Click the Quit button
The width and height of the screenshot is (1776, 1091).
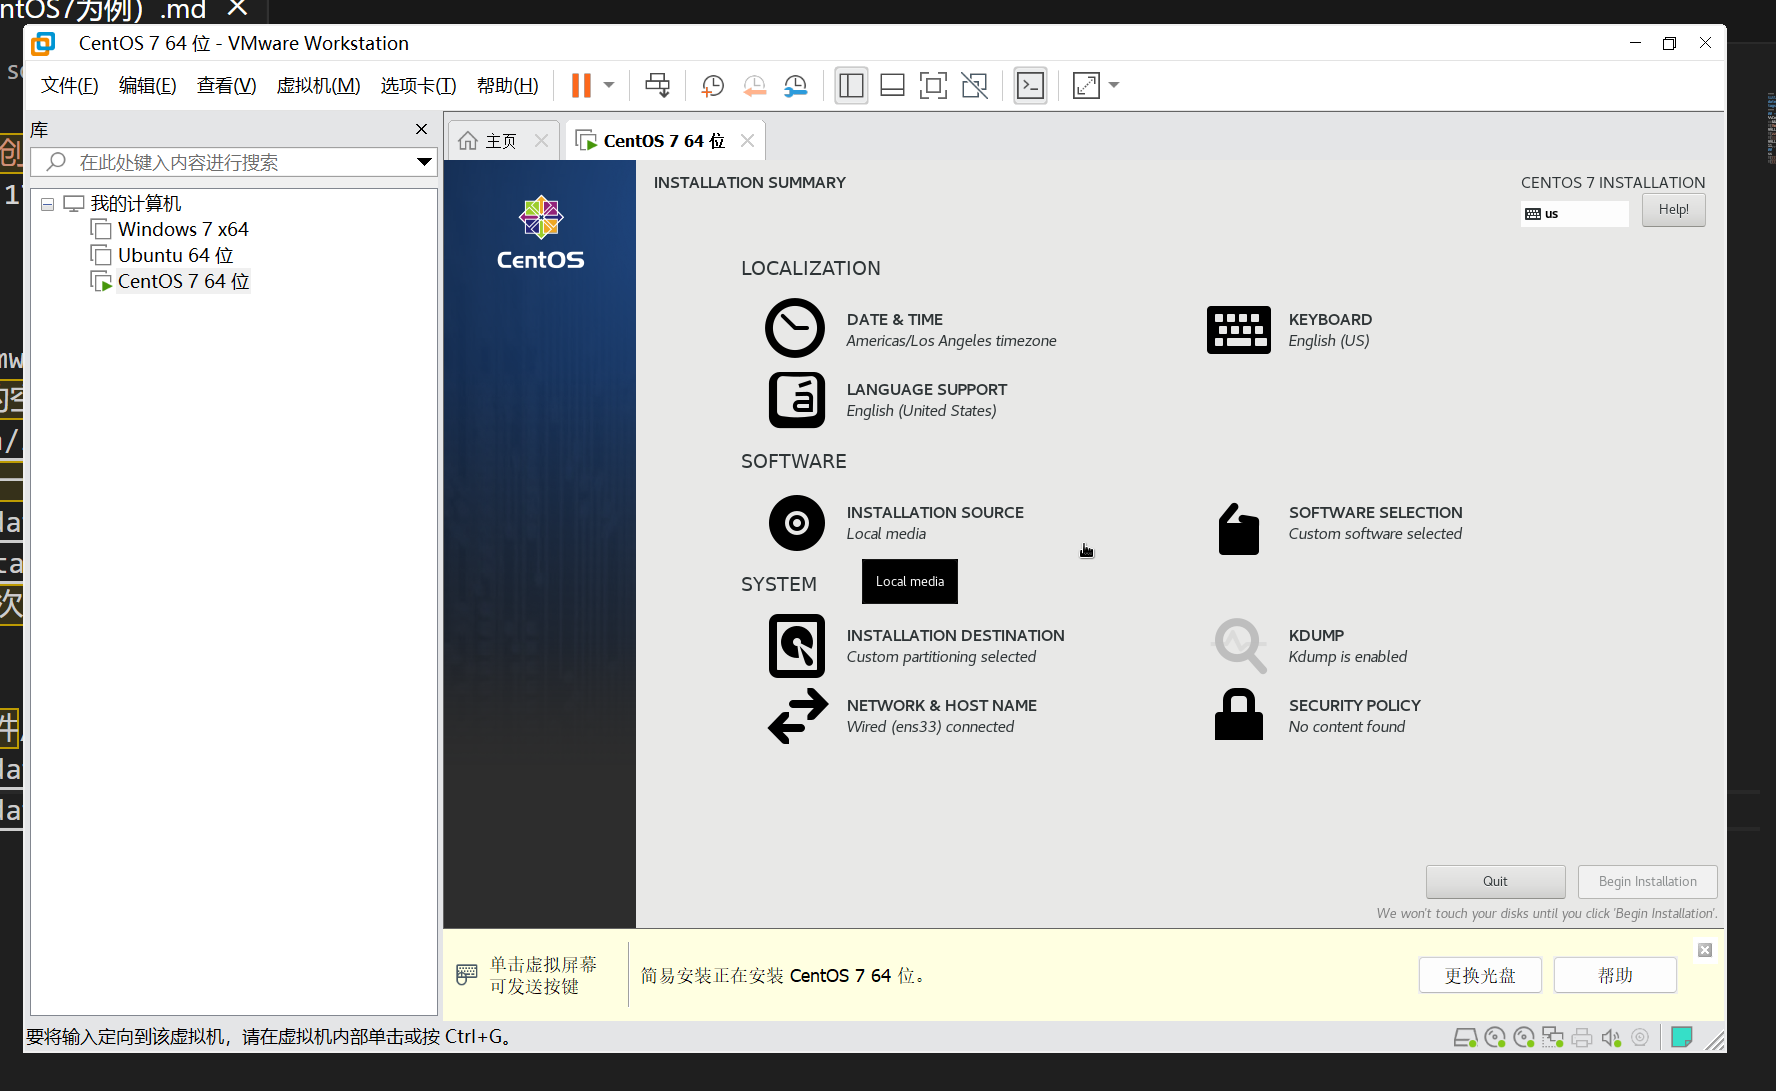(1495, 882)
